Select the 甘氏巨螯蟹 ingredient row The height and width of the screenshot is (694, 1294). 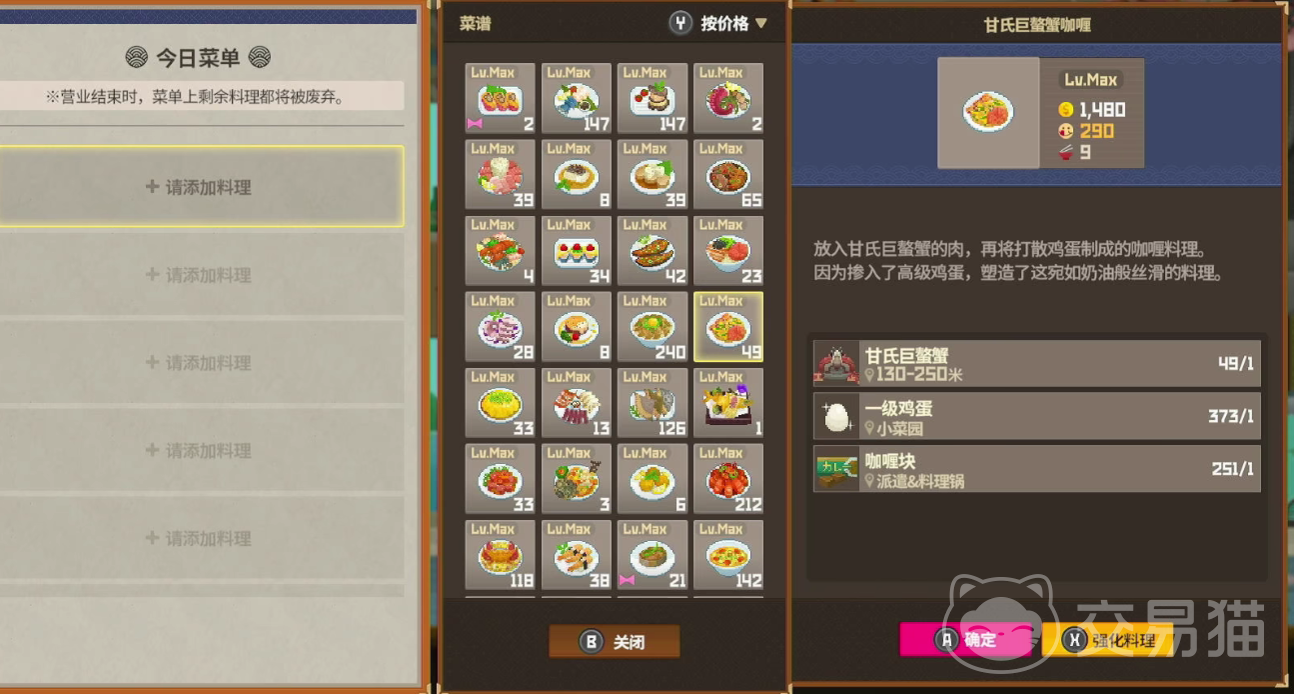coord(1037,363)
